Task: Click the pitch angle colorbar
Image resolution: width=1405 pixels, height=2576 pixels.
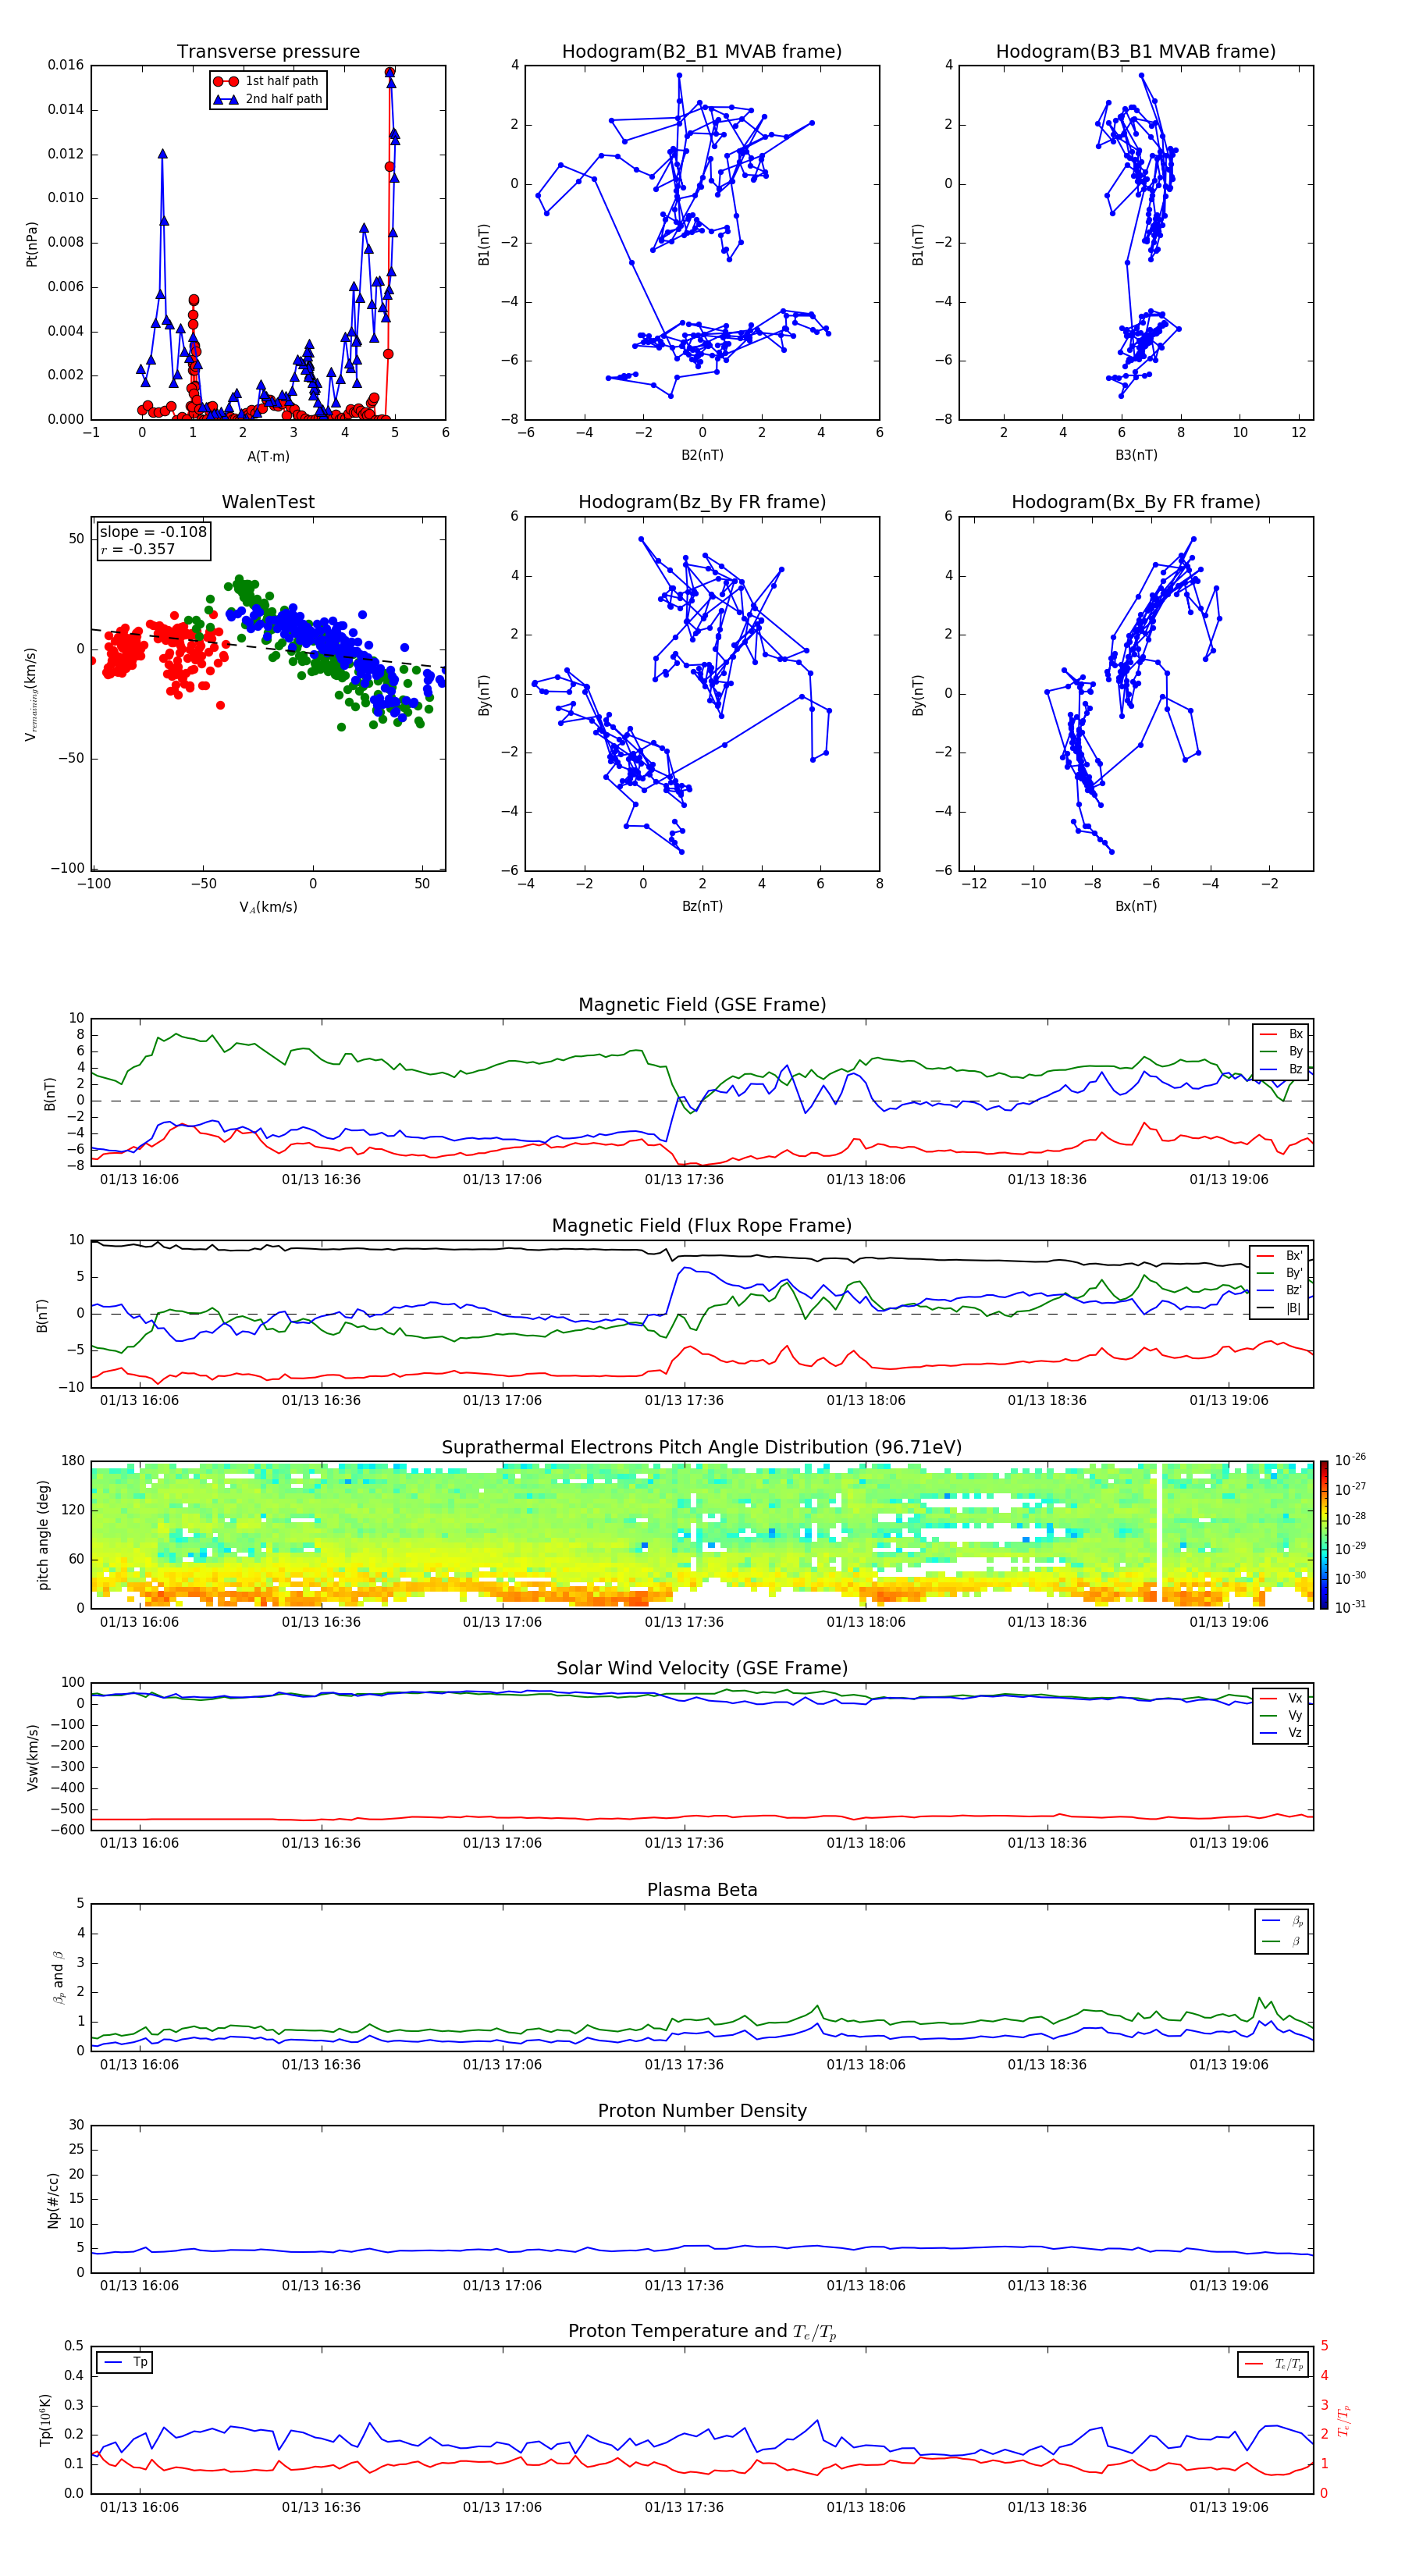Action: point(1323,1536)
